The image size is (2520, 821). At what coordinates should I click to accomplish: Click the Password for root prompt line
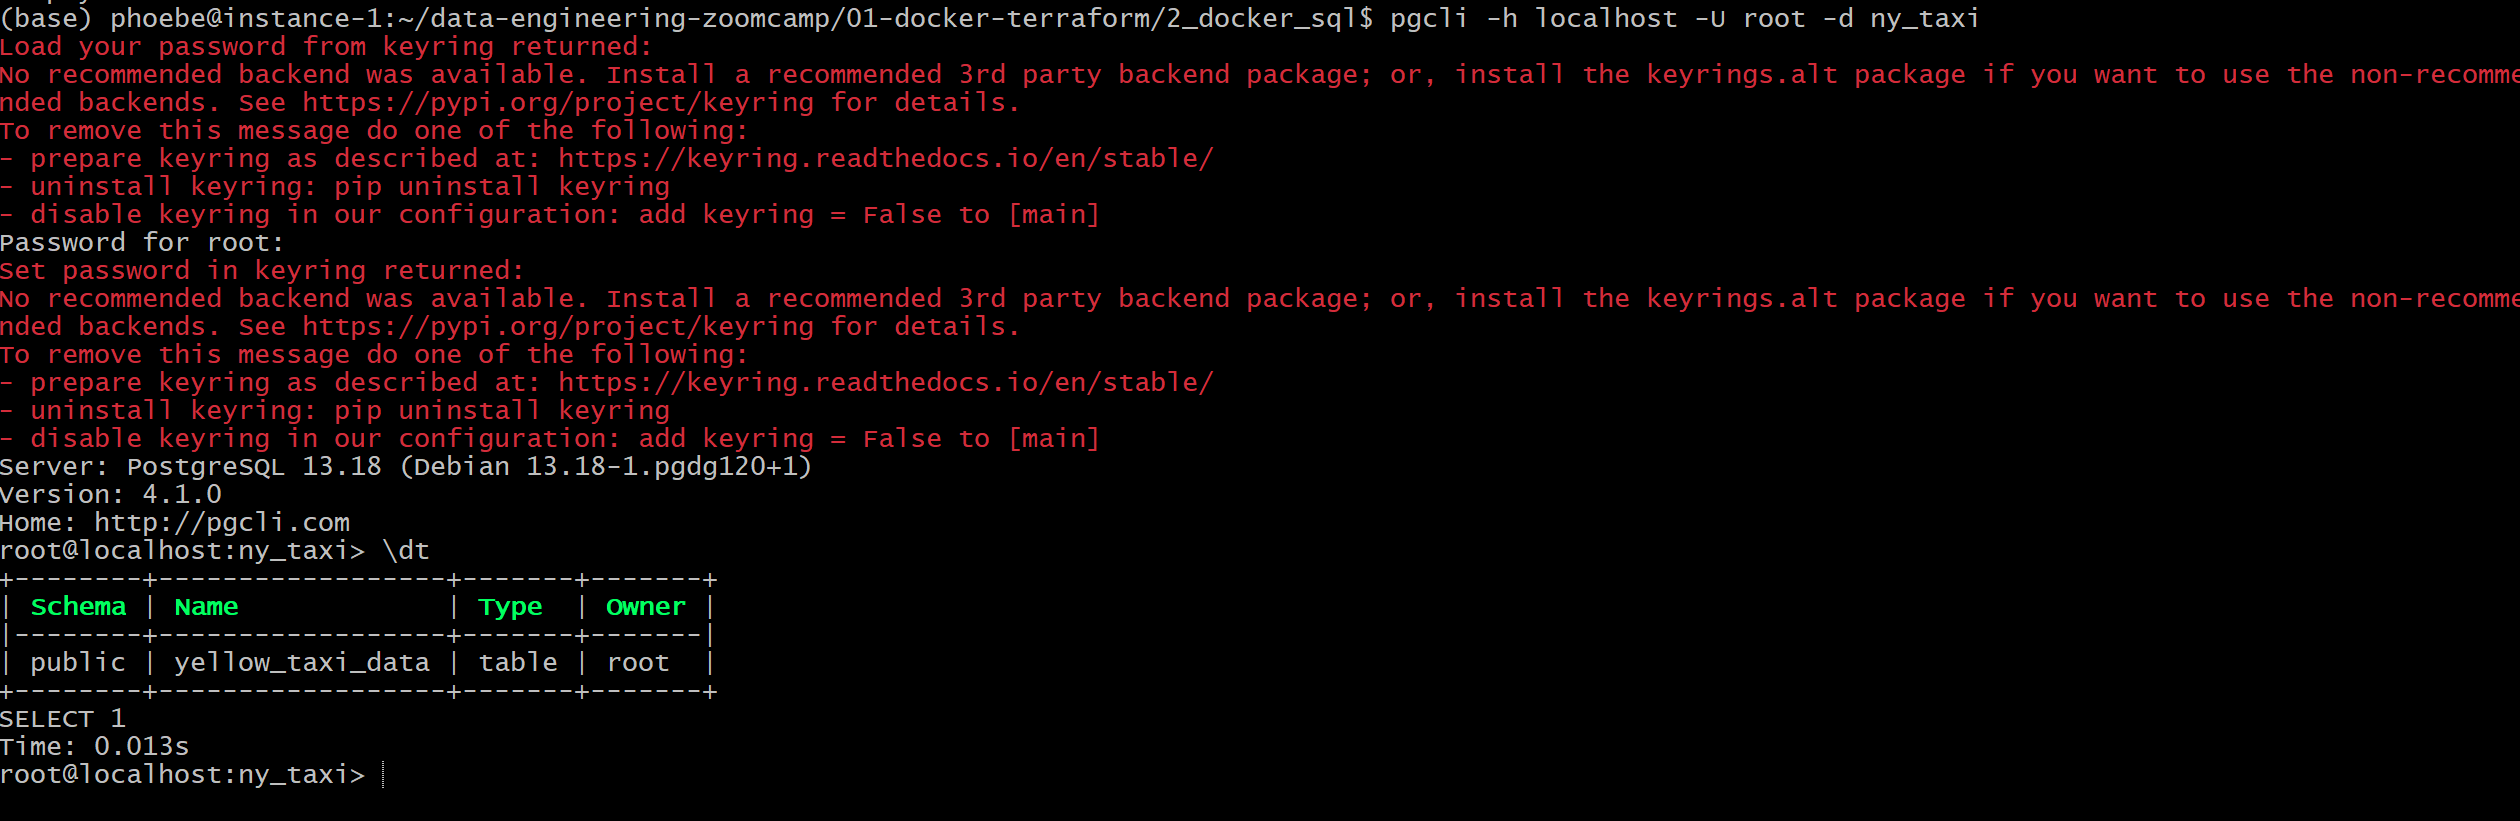(x=142, y=243)
